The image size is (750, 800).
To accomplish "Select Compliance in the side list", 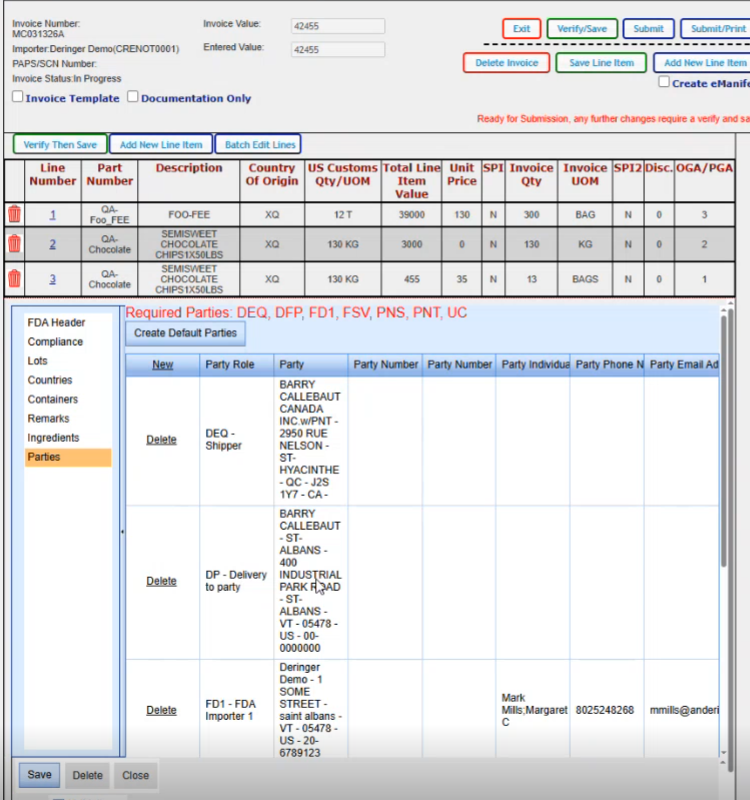I will point(55,342).
